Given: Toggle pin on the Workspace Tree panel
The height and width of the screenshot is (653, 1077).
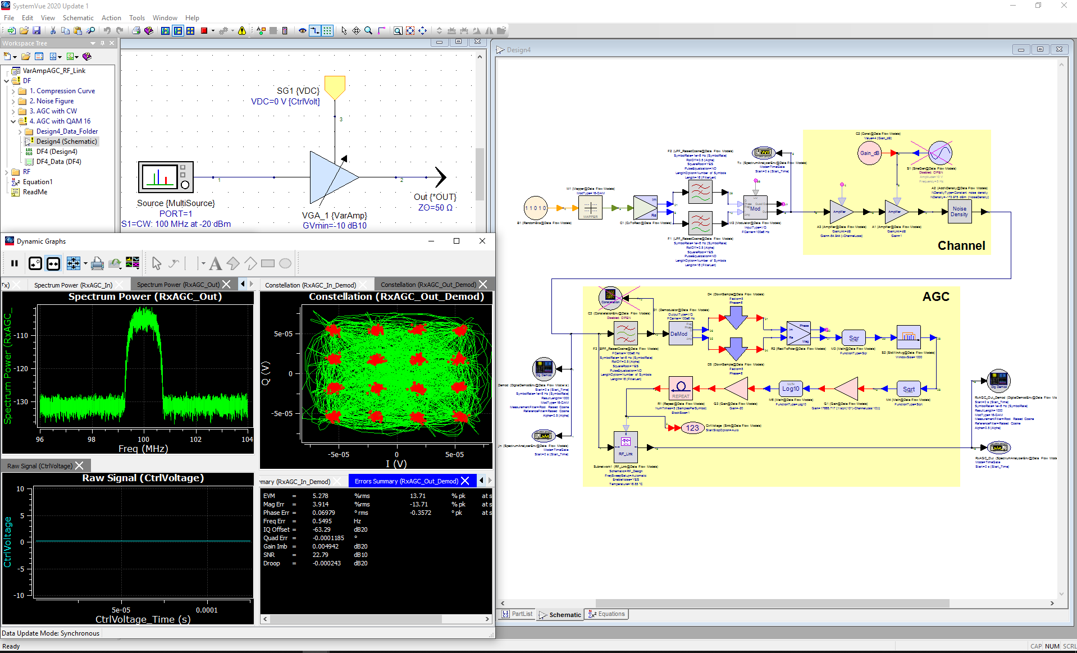Looking at the screenshot, I should (x=101, y=44).
